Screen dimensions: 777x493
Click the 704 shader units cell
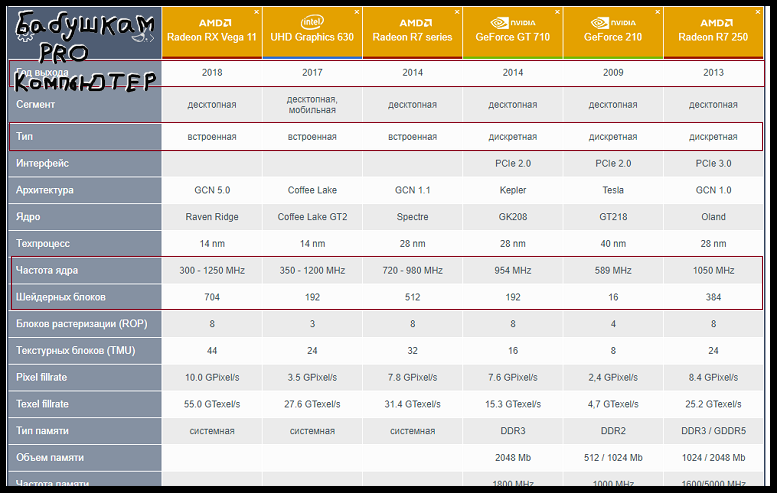point(212,297)
